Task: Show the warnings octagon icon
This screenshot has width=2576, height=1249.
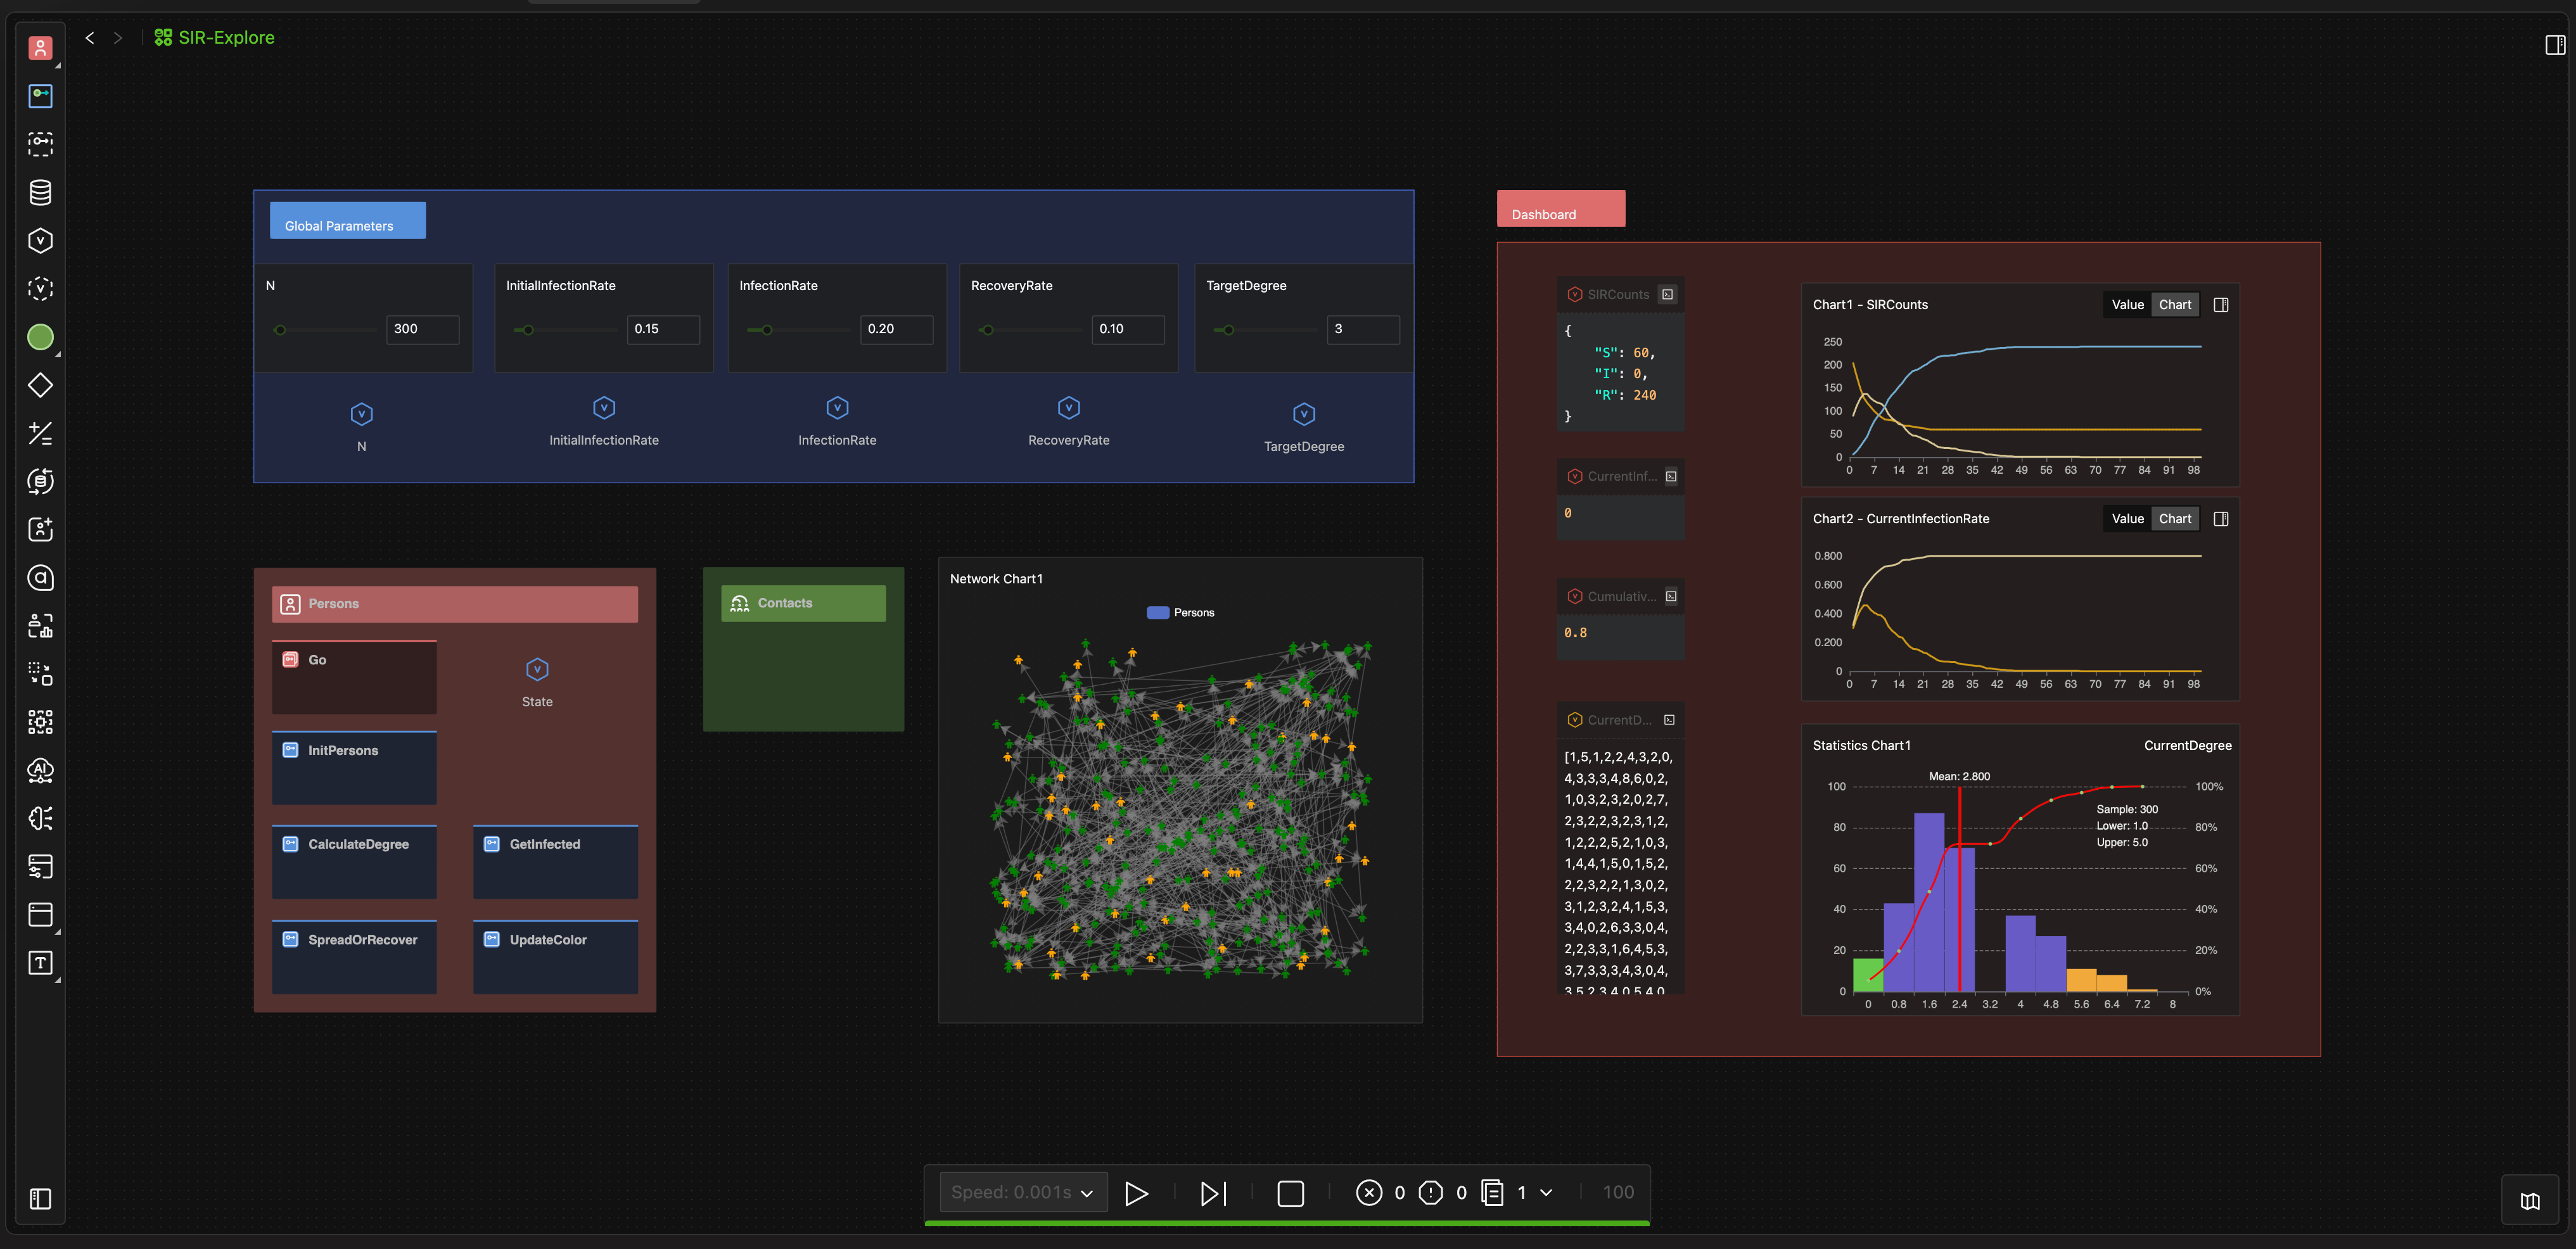Action: click(x=1431, y=1193)
